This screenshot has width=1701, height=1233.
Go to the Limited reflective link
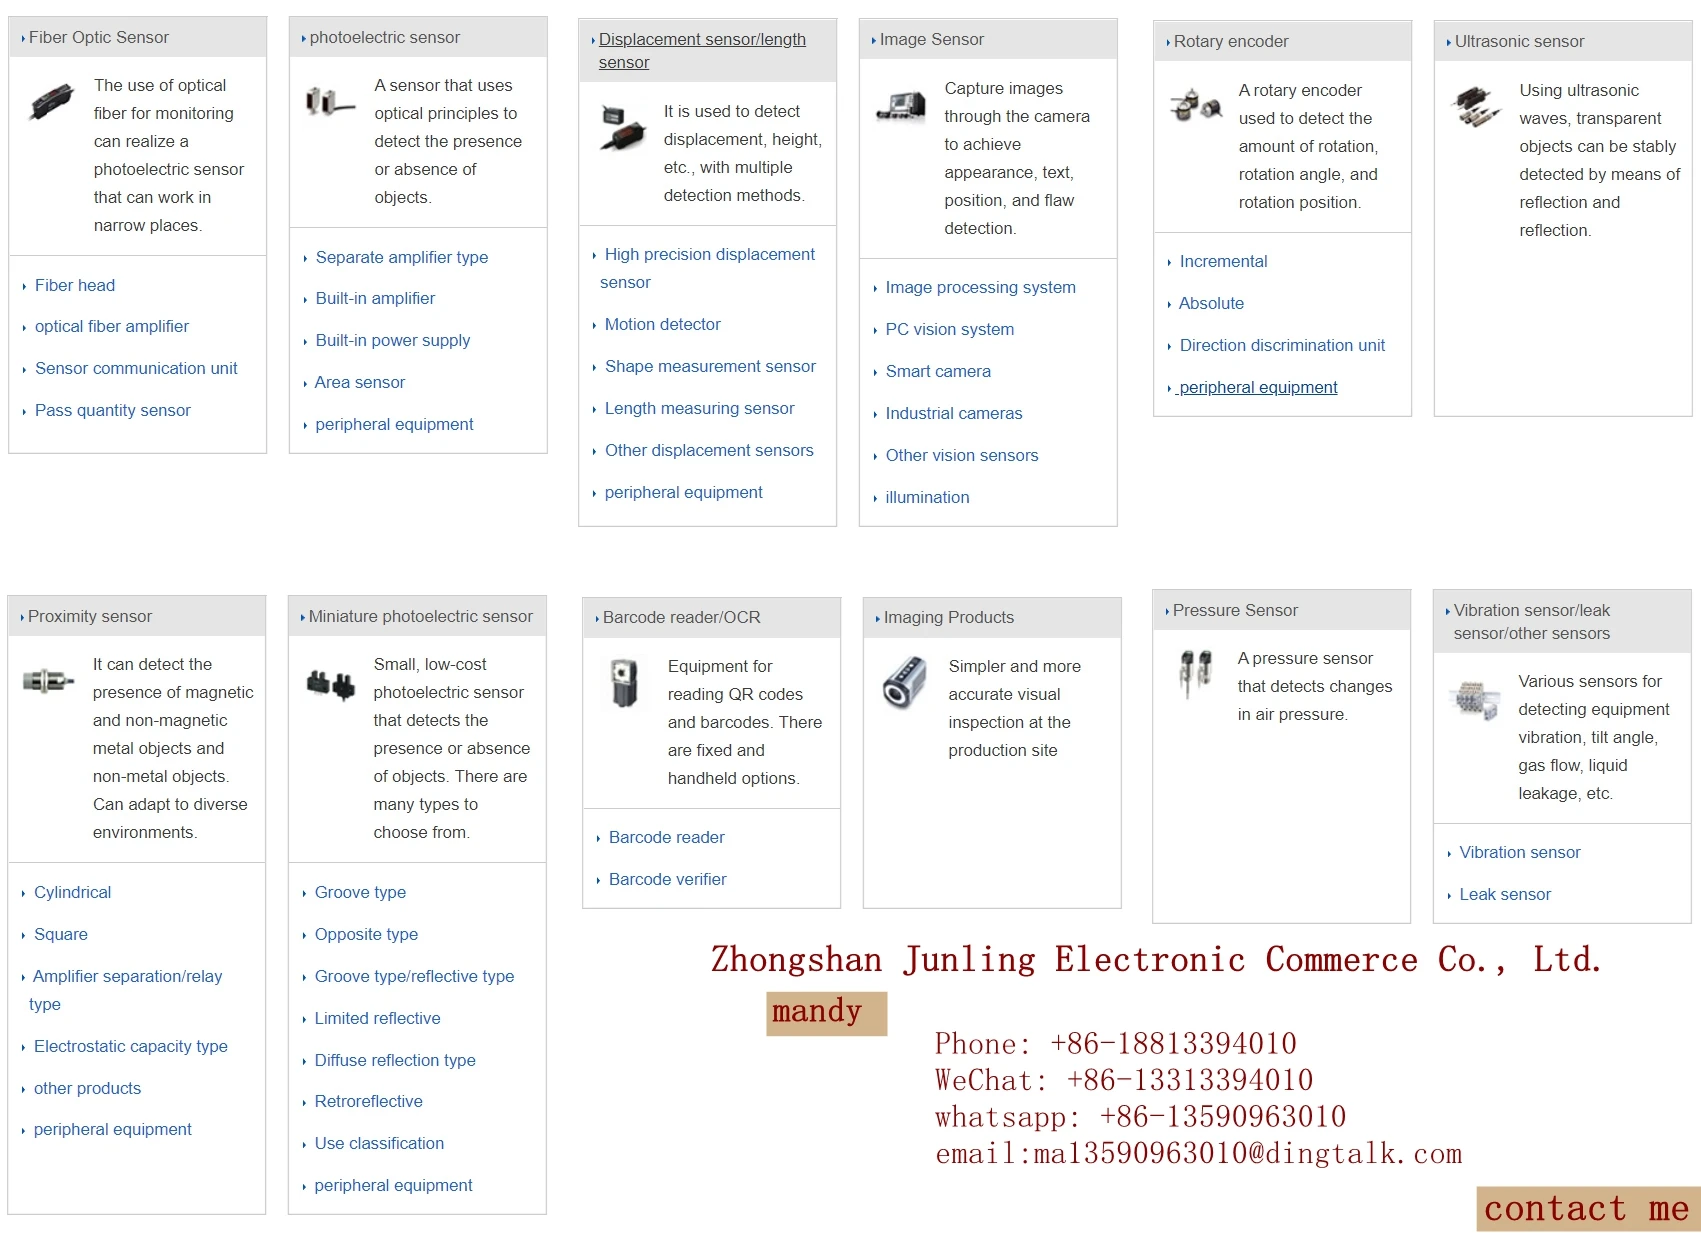click(x=377, y=1018)
